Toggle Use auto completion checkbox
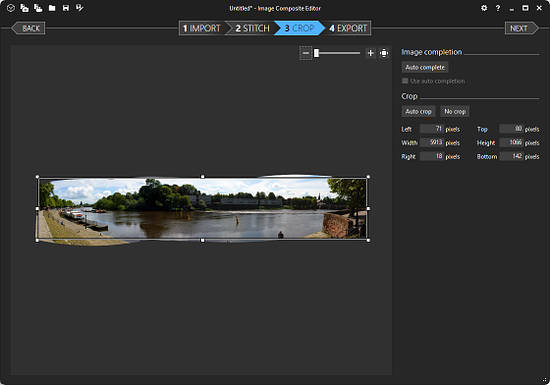The width and height of the screenshot is (550, 385). coord(405,81)
